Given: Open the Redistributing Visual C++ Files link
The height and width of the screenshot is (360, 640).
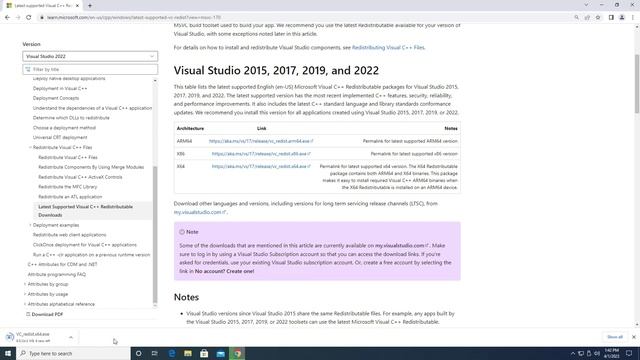Looking at the screenshot, I should (x=388, y=47).
